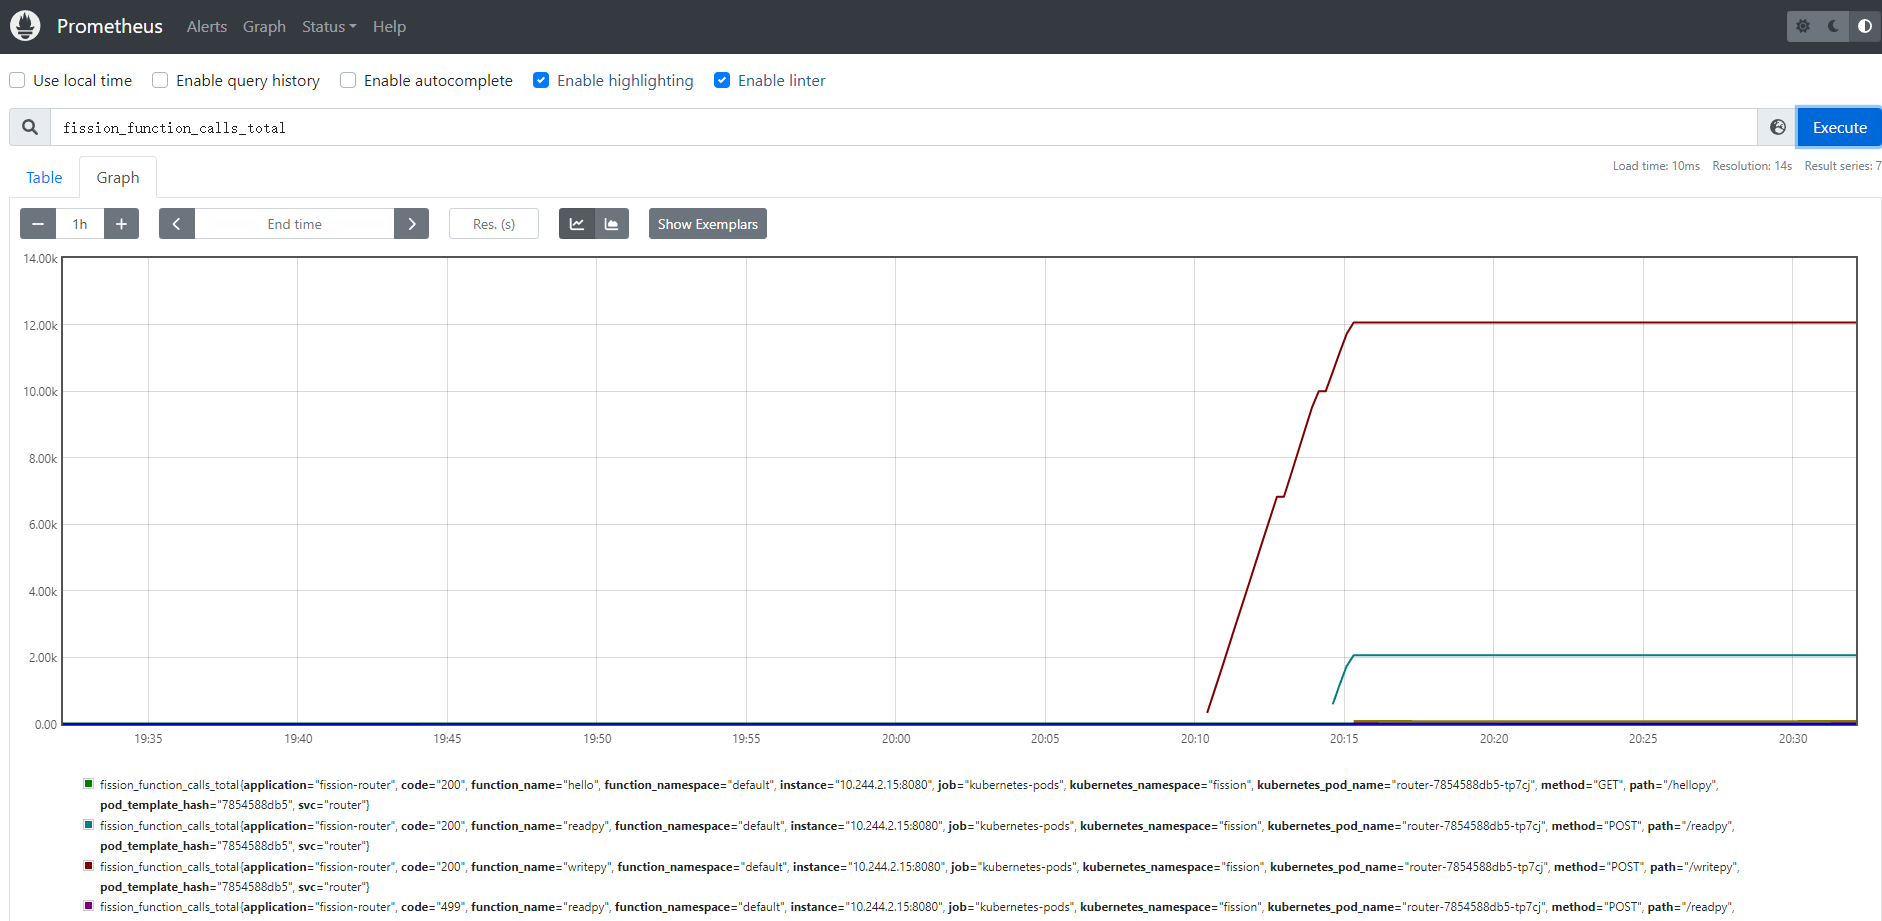Screen dimensions: 1882x921
Task: Click the search magnifier icon
Action: pos(29,127)
